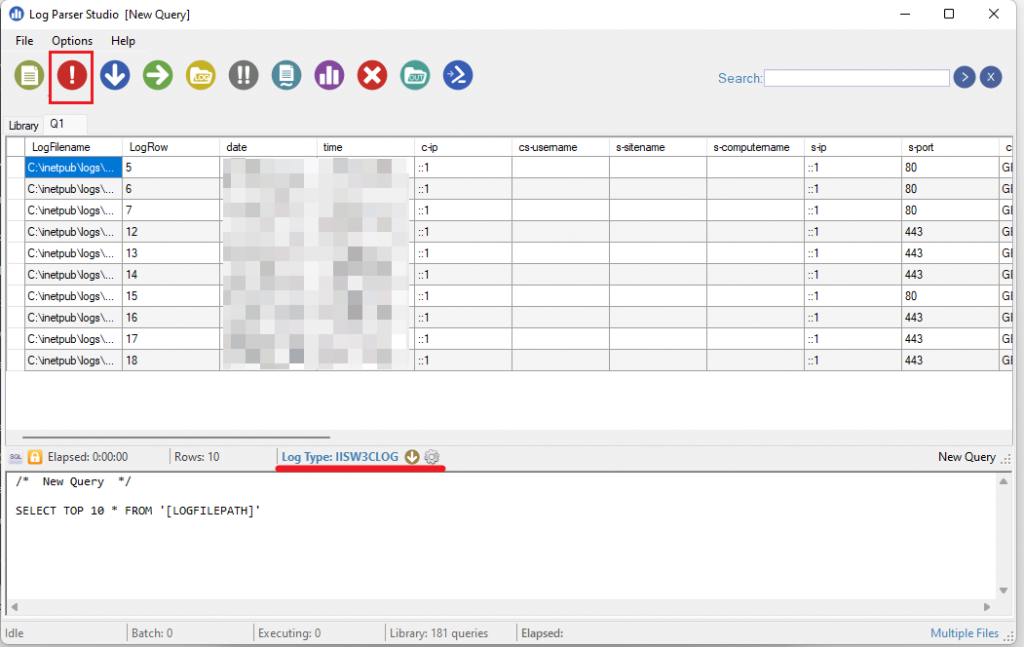The height and width of the screenshot is (647, 1024).
Task: Click the Library: 181 queries status text
Action: click(x=439, y=633)
